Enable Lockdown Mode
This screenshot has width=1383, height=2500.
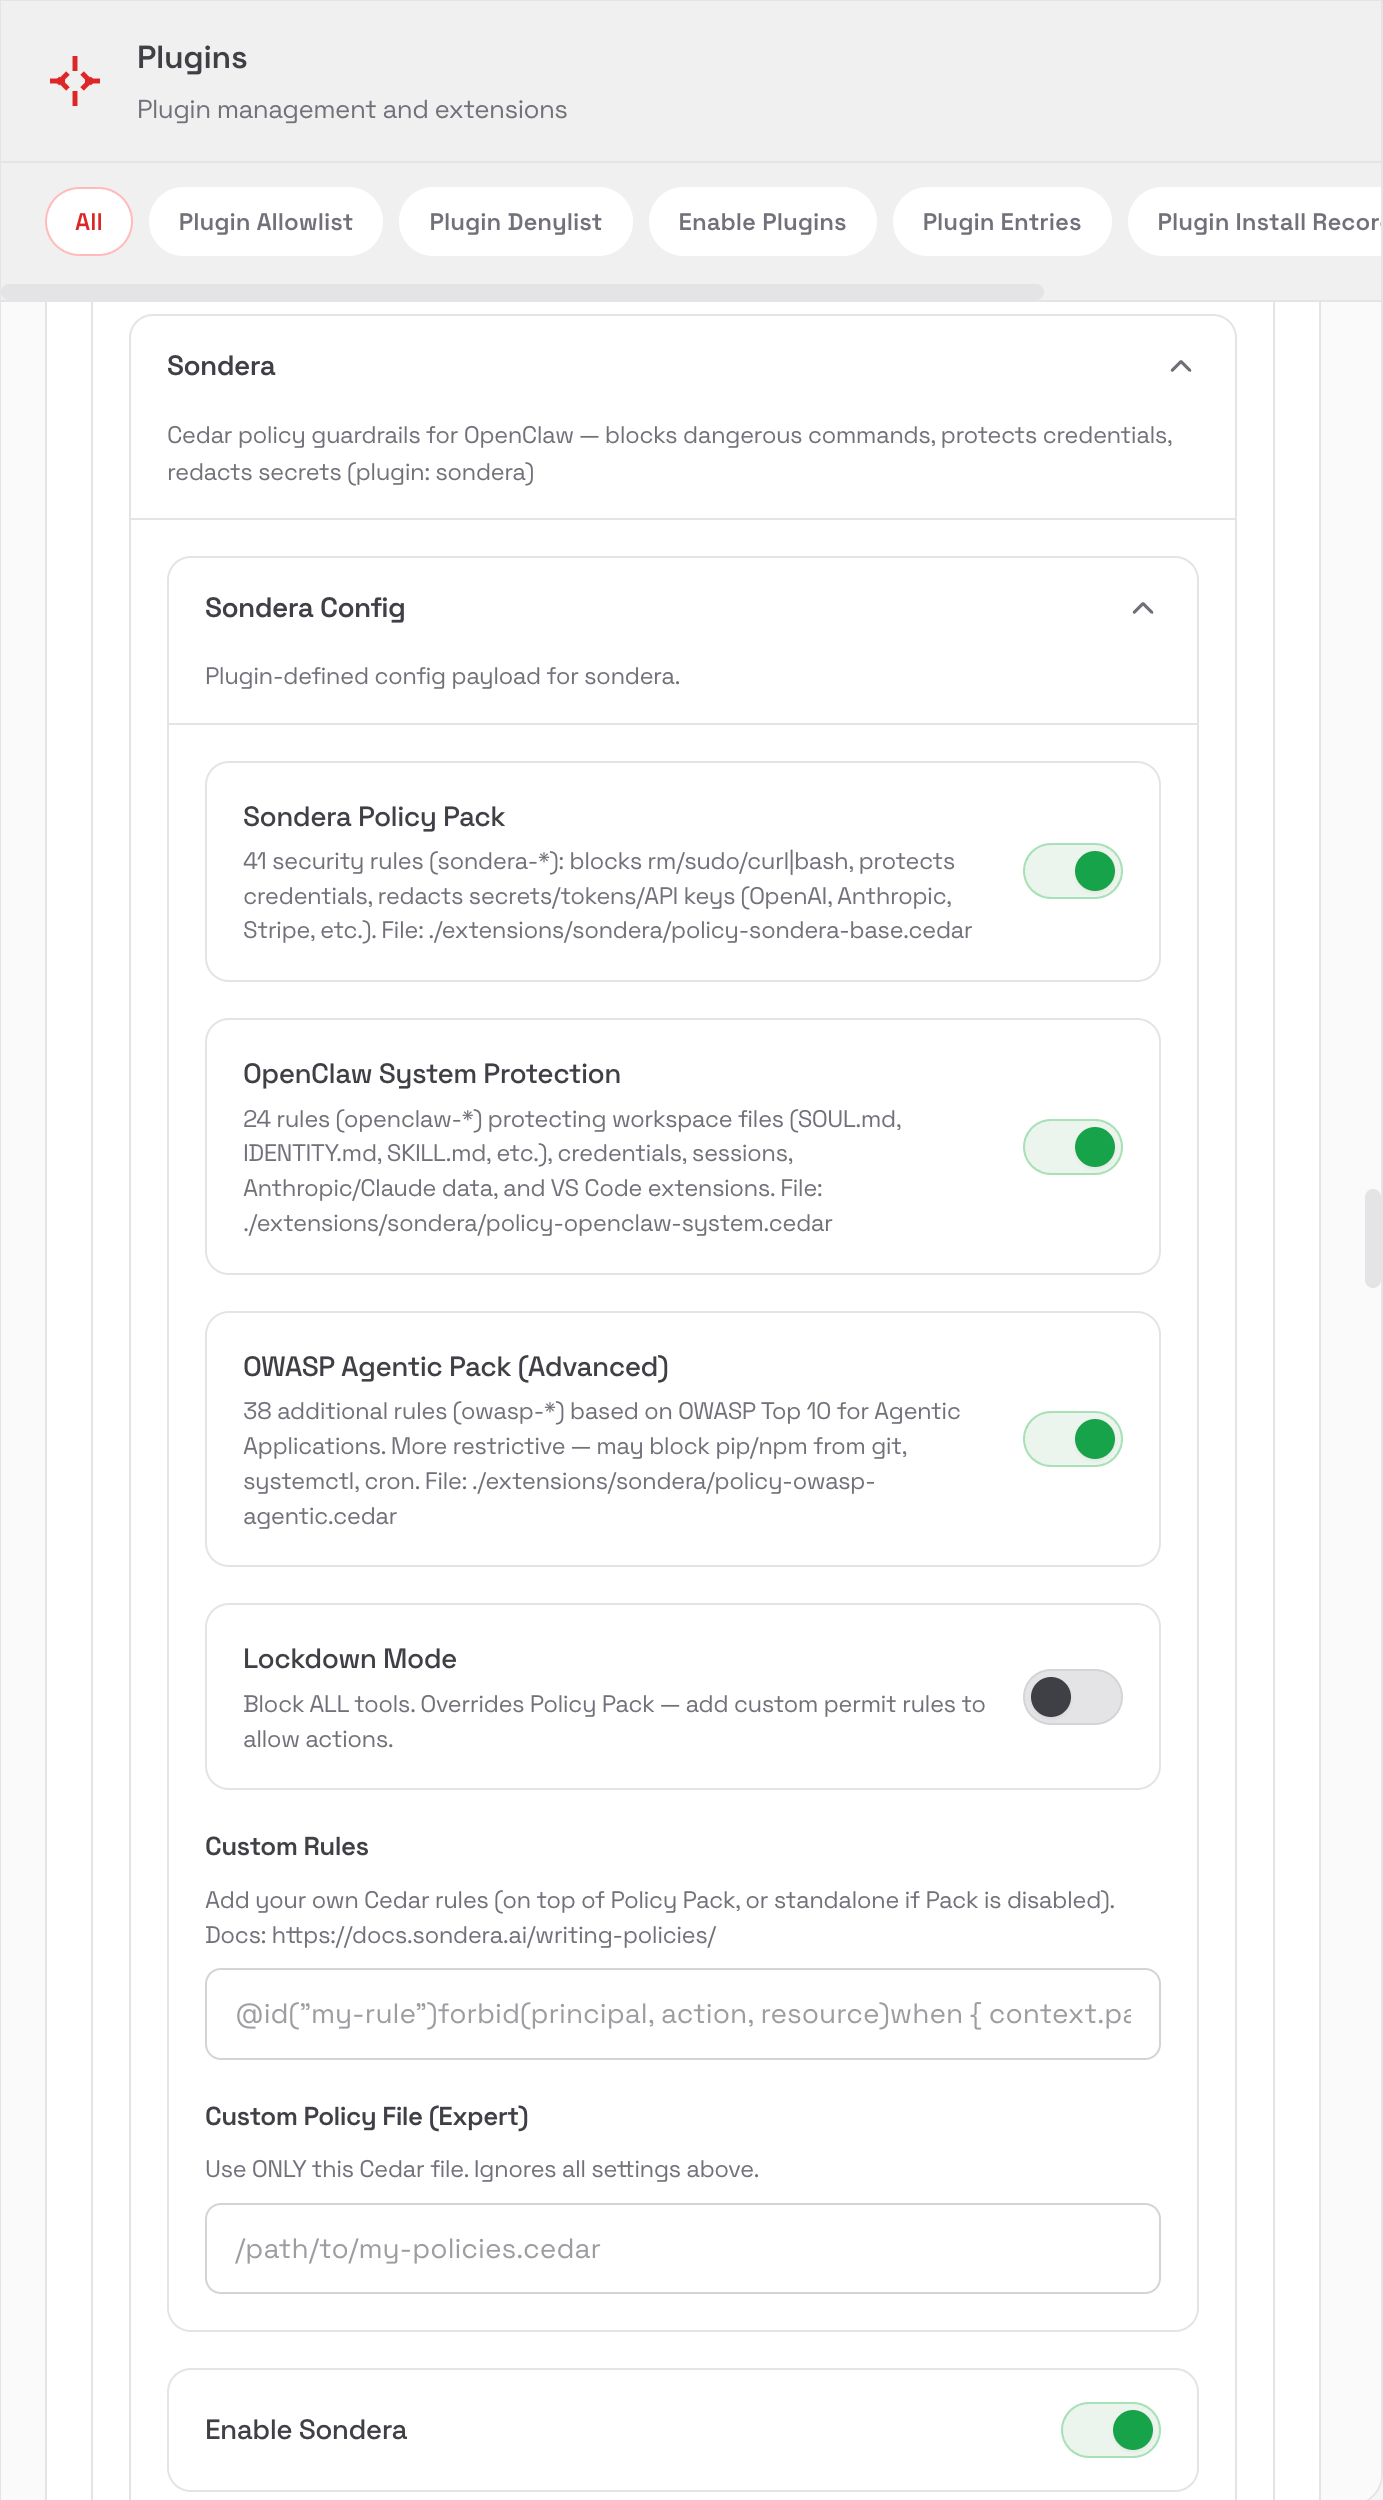[x=1072, y=1697]
